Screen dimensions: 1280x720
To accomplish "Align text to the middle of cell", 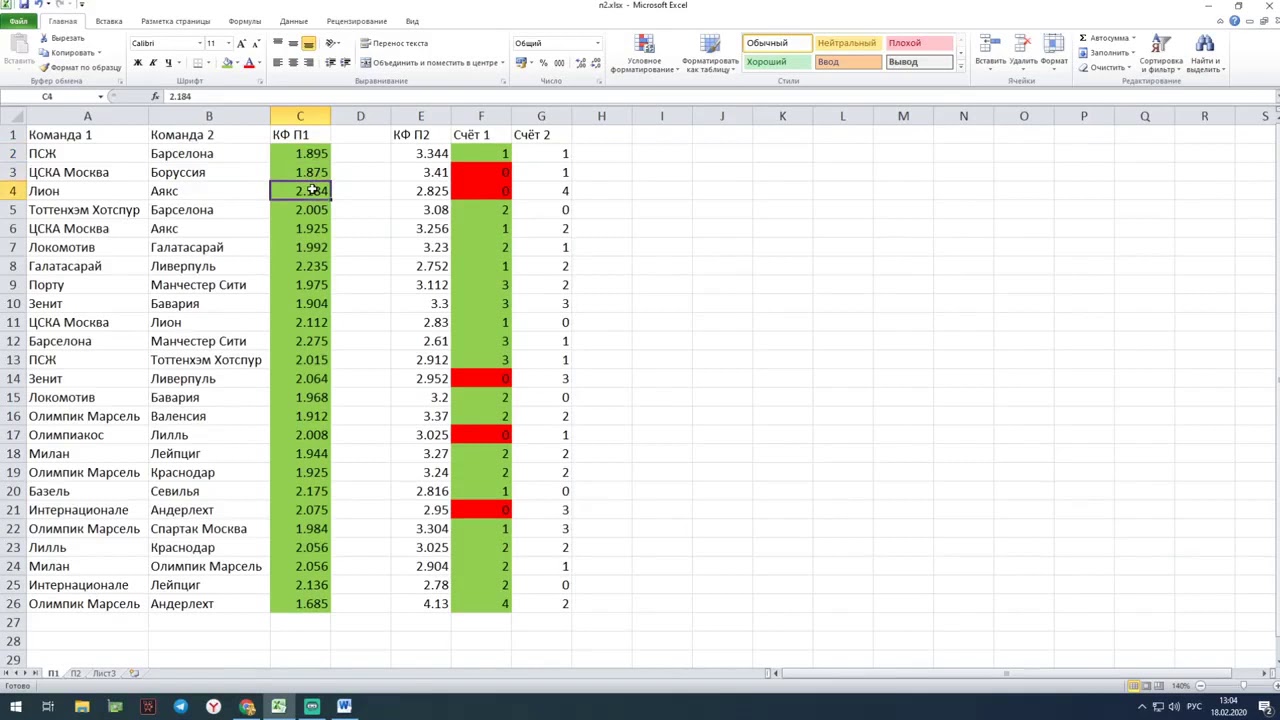I will click(x=293, y=43).
